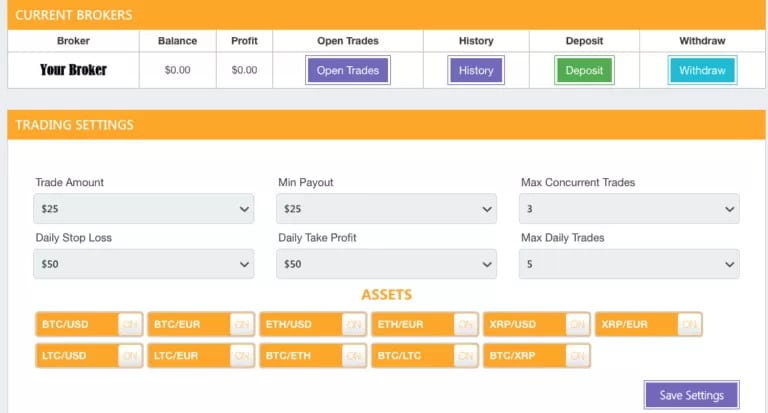The width and height of the screenshot is (768, 413).
Task: Open Max Concurrent Trades dropdown
Action: (x=629, y=209)
